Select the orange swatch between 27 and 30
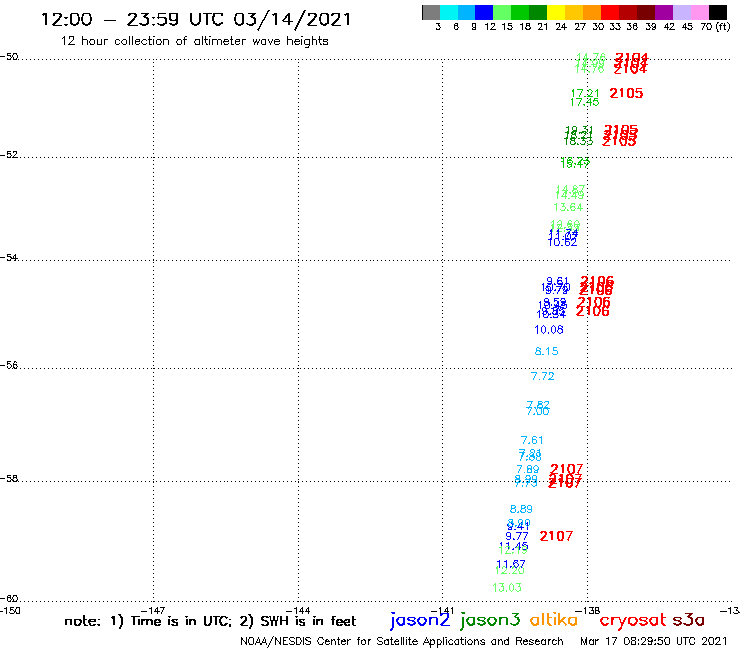The height and width of the screenshot is (650, 740). 591,12
